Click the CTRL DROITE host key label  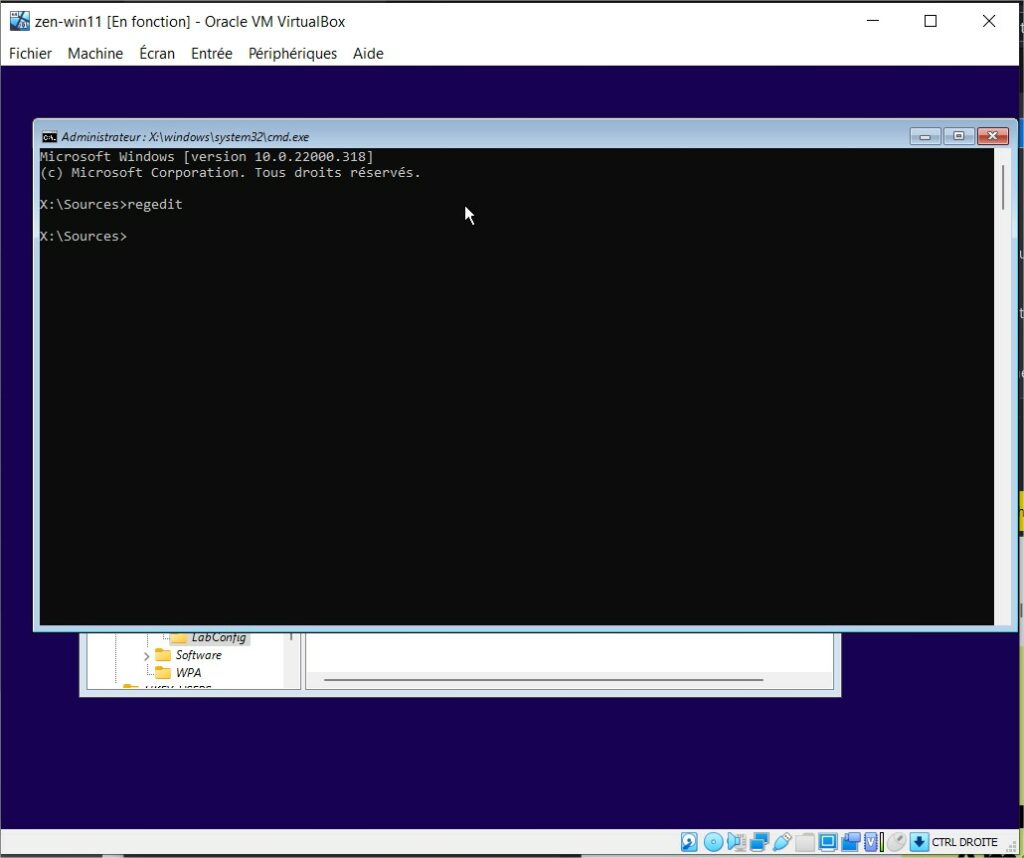tap(965, 842)
